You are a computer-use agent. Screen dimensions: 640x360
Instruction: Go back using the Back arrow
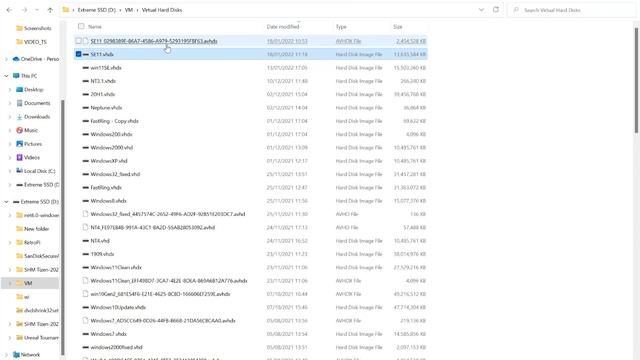coord(9,10)
